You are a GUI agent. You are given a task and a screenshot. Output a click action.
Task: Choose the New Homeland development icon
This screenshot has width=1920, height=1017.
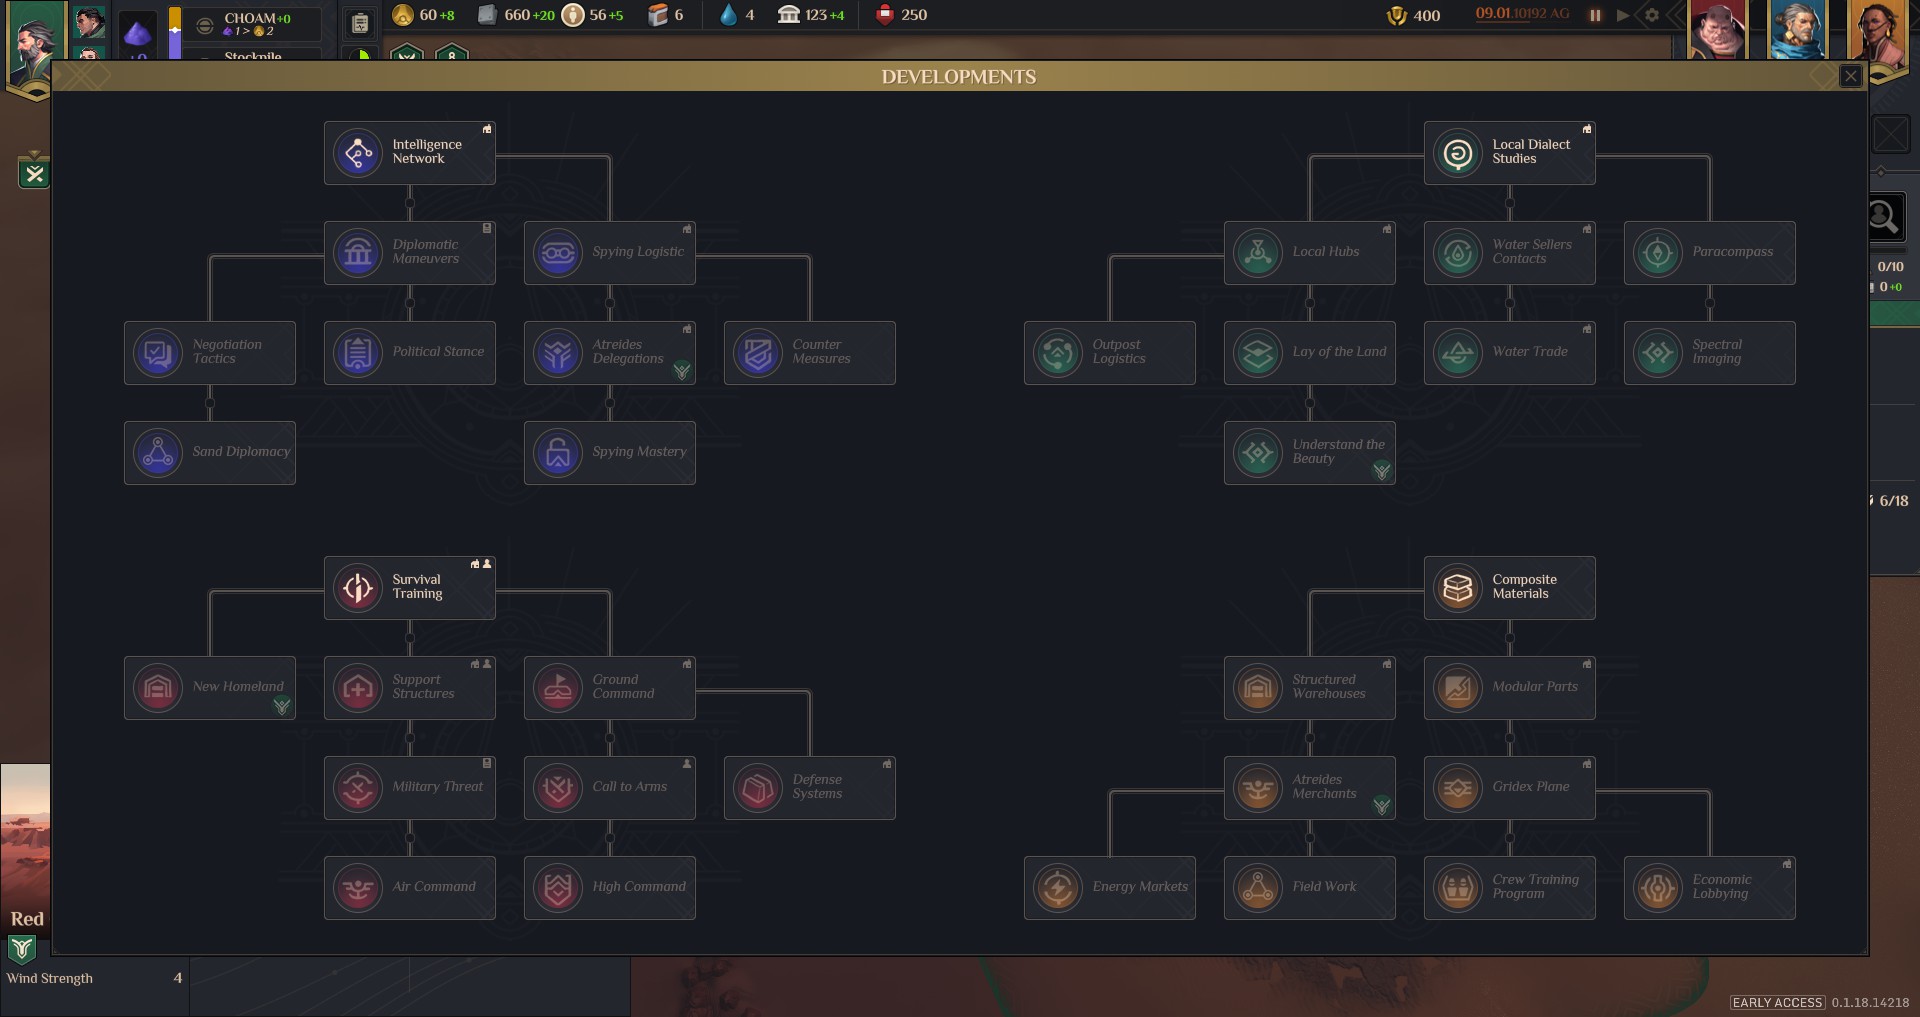point(158,688)
